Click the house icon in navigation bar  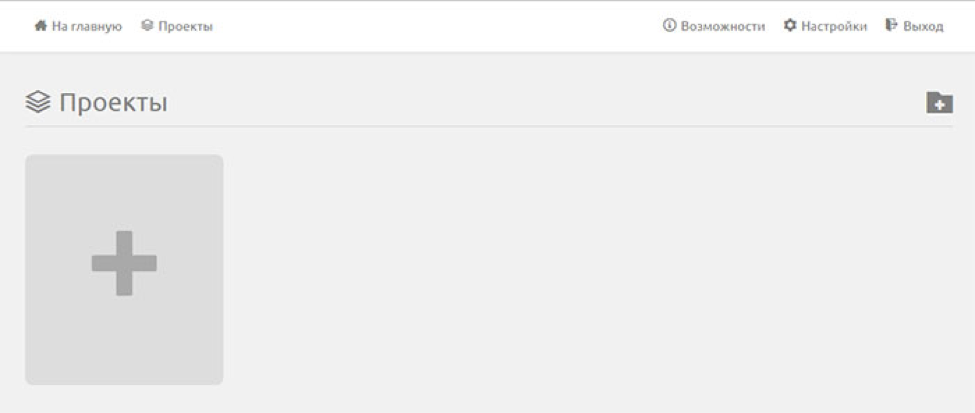(x=40, y=26)
